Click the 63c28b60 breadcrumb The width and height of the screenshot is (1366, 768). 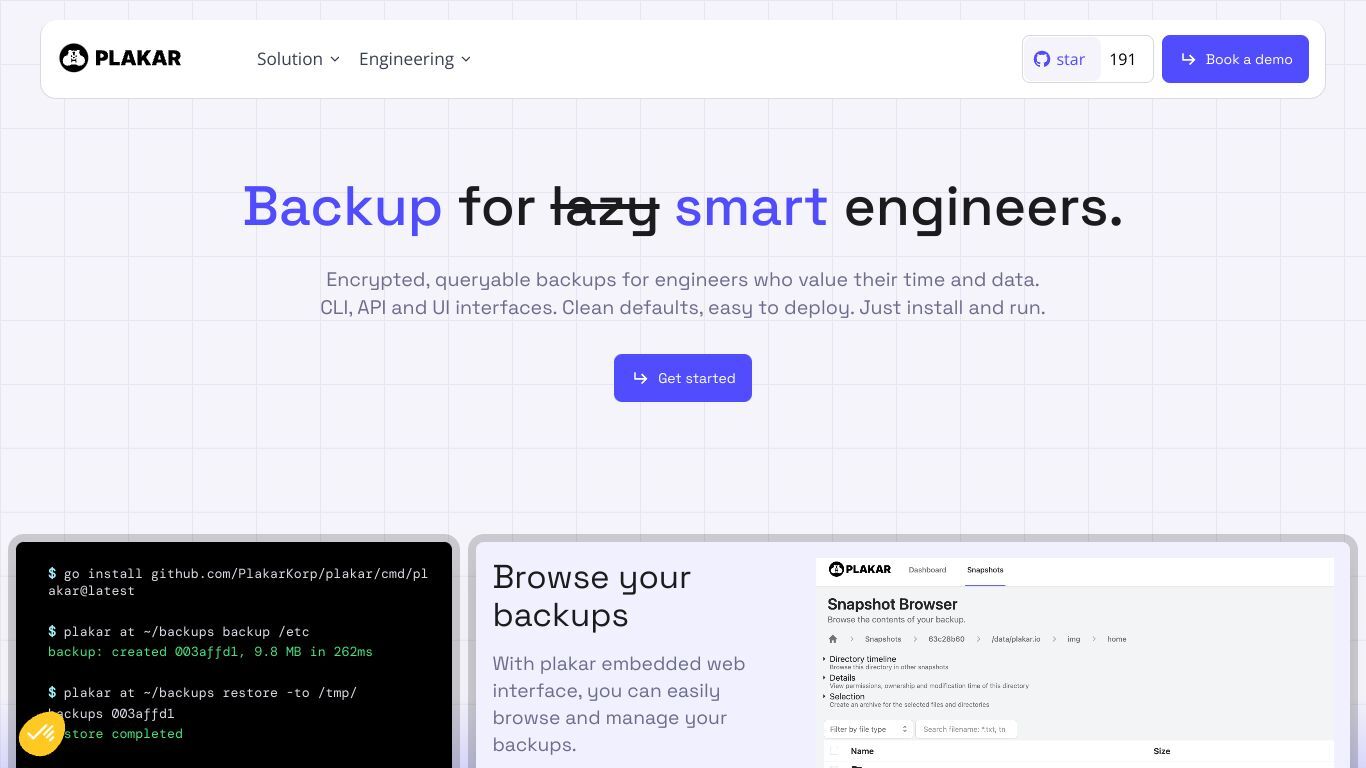[x=946, y=639]
